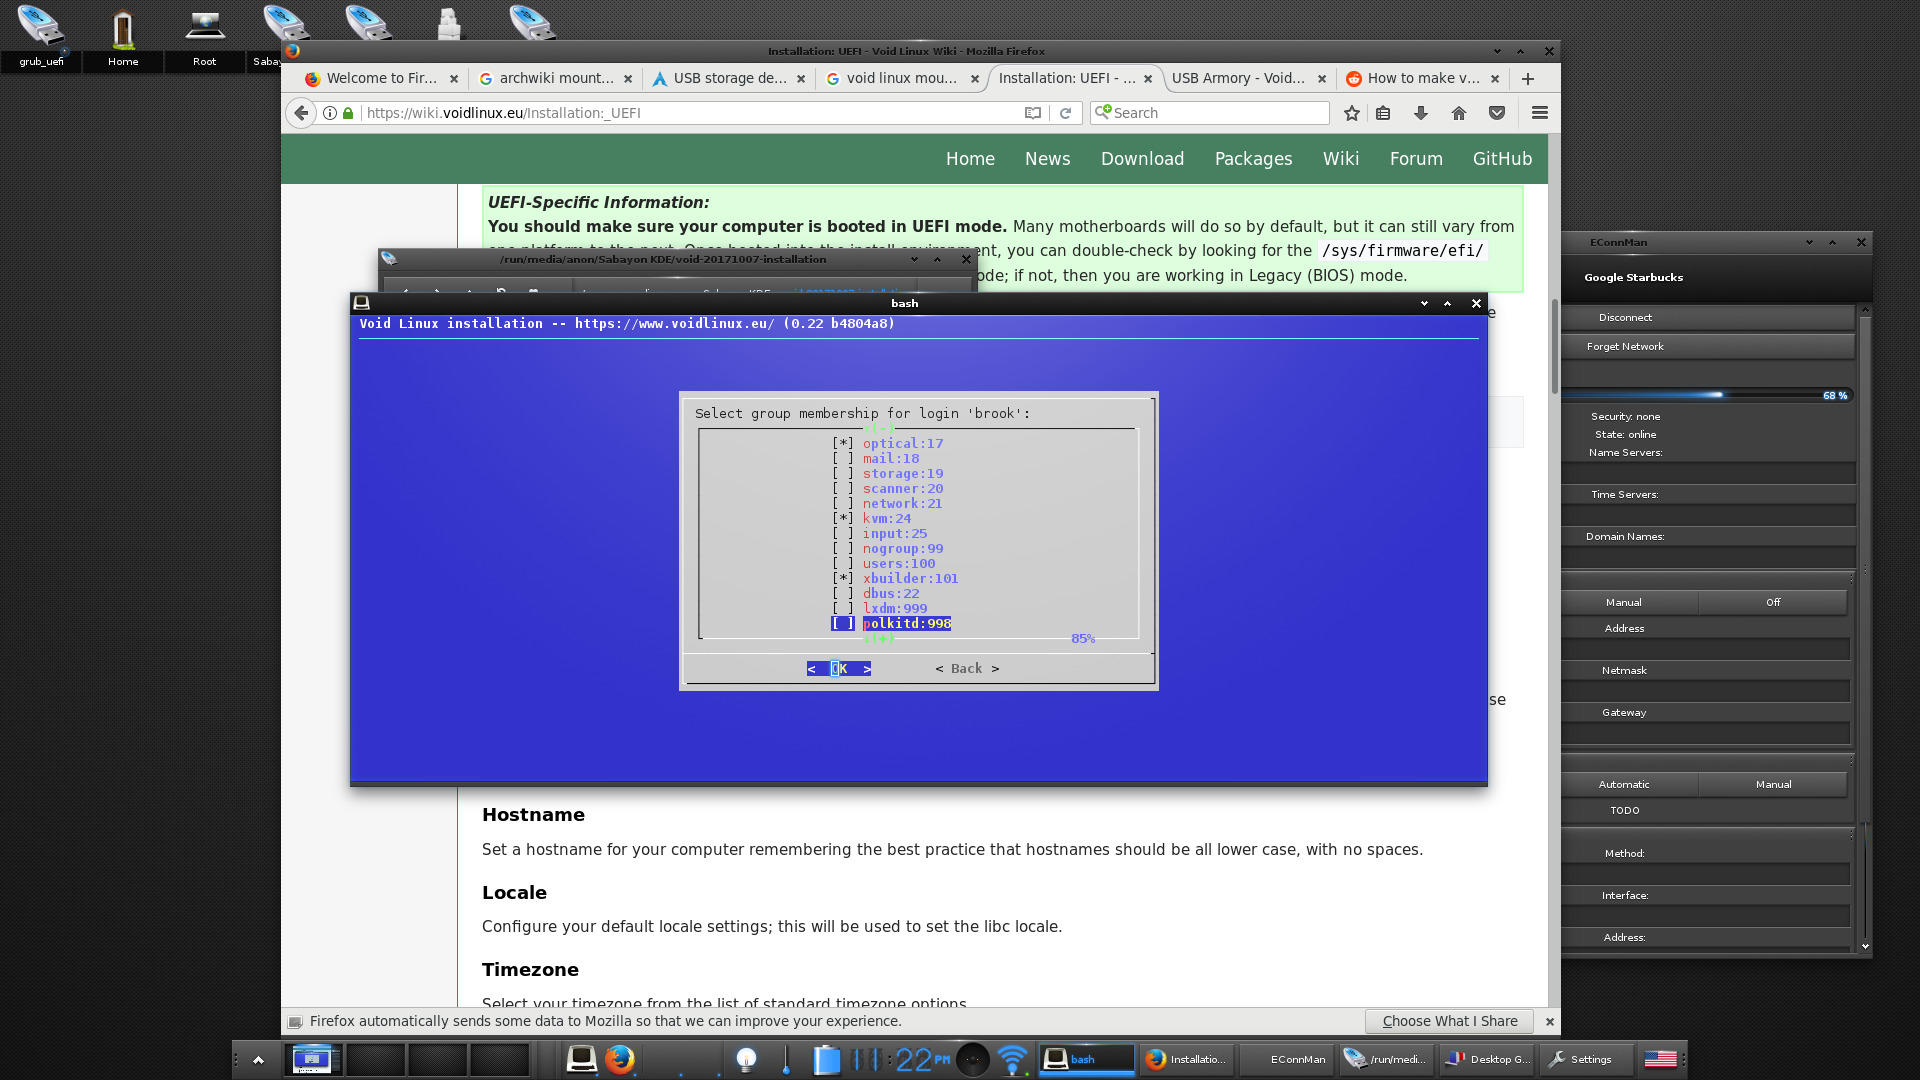Toggle the polkitd:998 group checkbox
The image size is (1920, 1080).
tap(844, 624)
